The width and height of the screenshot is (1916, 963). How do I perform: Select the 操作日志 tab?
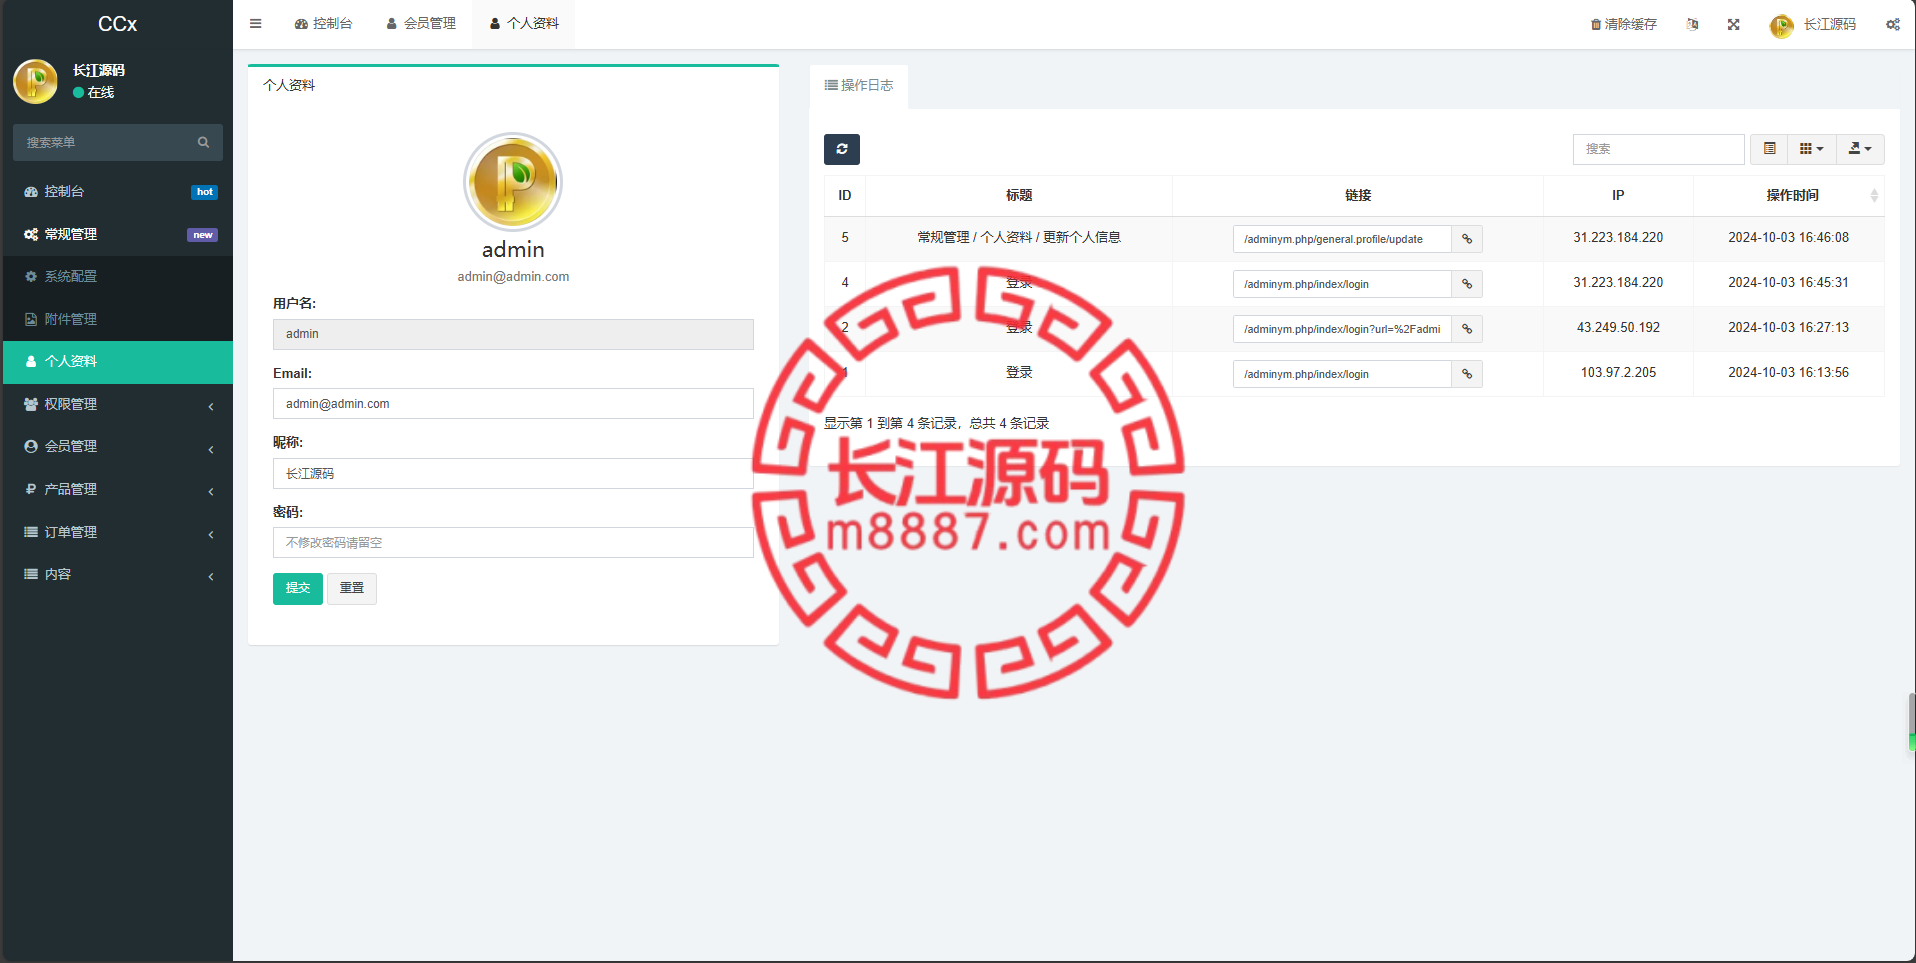pos(859,86)
